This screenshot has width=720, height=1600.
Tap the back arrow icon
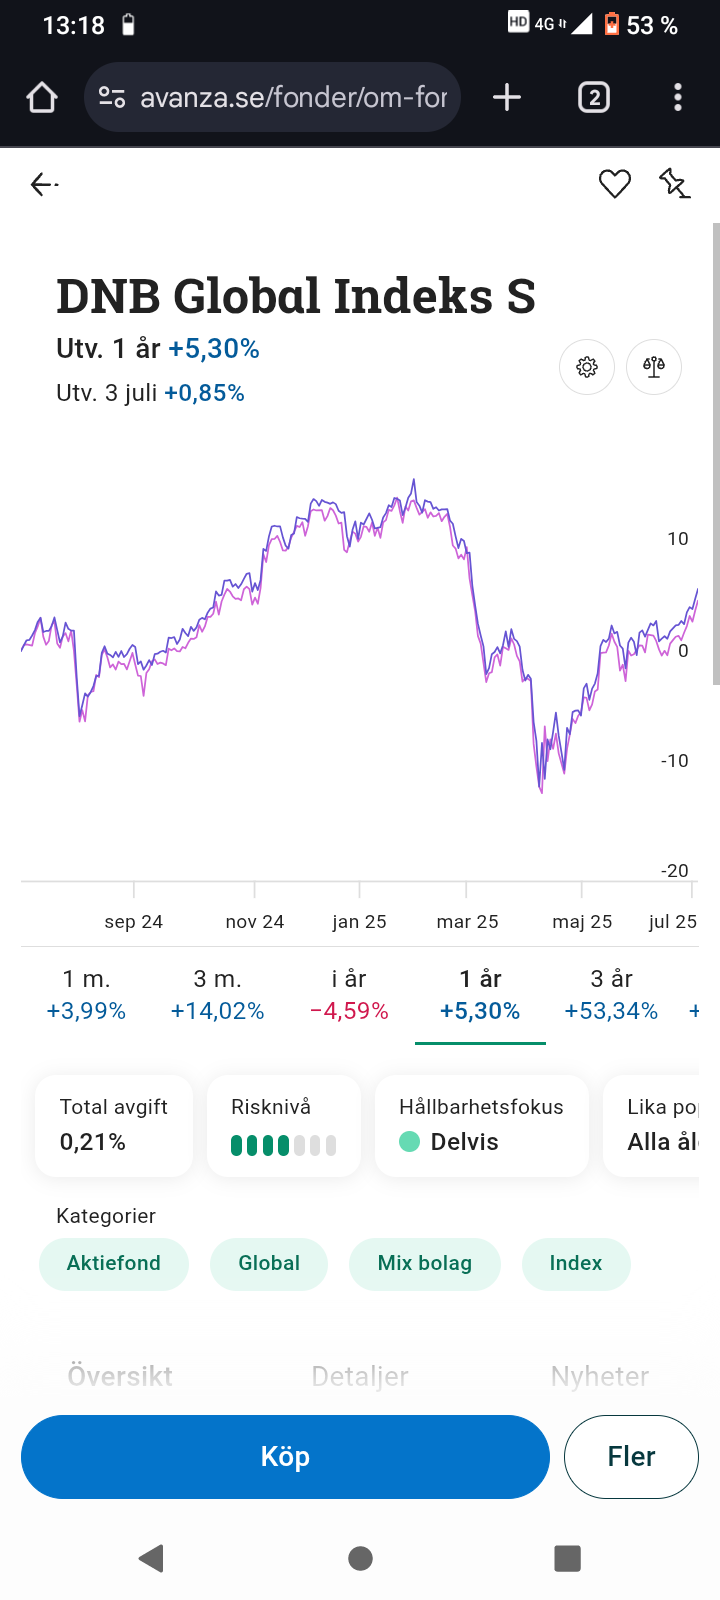pos(43,184)
